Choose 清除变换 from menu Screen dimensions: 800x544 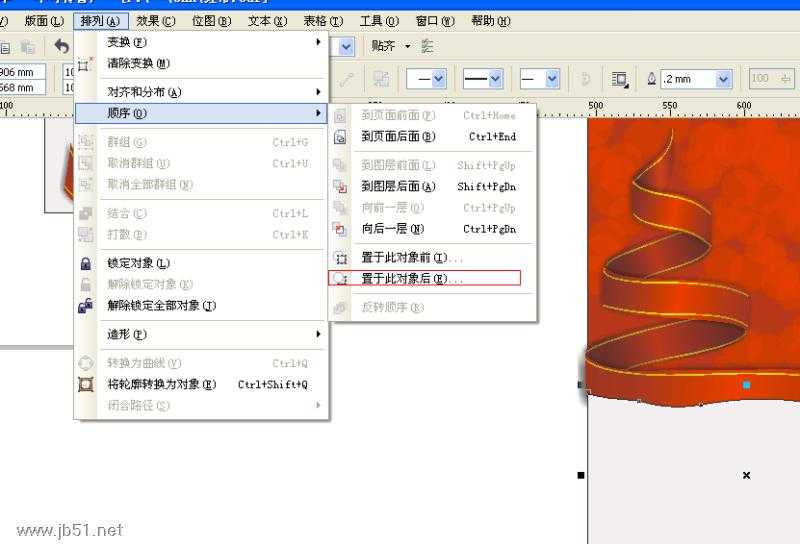[202, 63]
